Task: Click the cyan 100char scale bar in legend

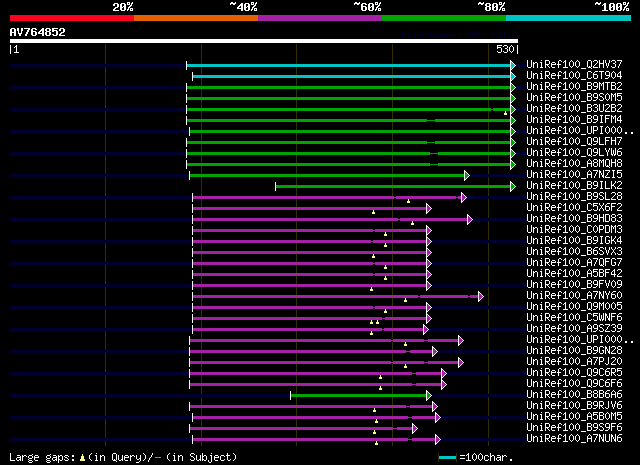Action: tap(447, 458)
